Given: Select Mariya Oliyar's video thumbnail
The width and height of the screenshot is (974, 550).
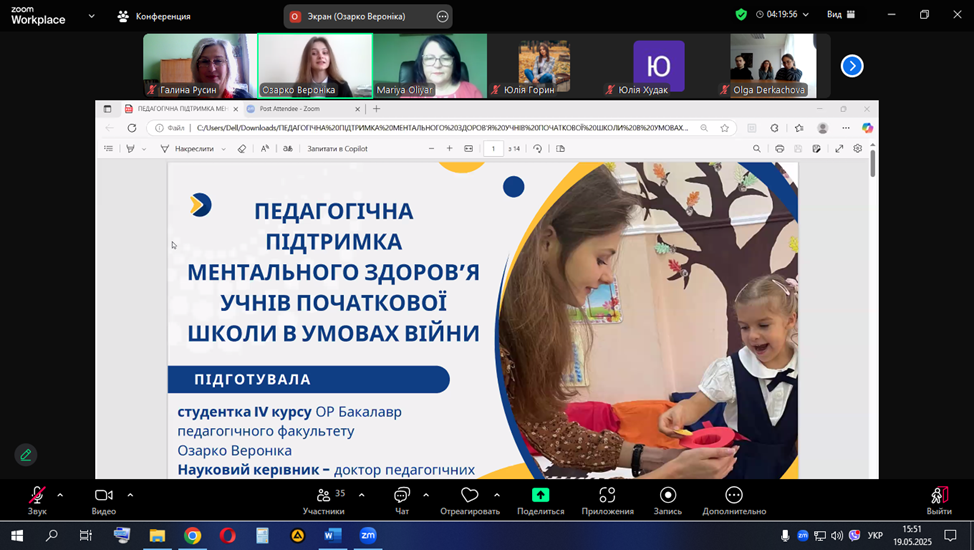Looking at the screenshot, I should point(430,66).
